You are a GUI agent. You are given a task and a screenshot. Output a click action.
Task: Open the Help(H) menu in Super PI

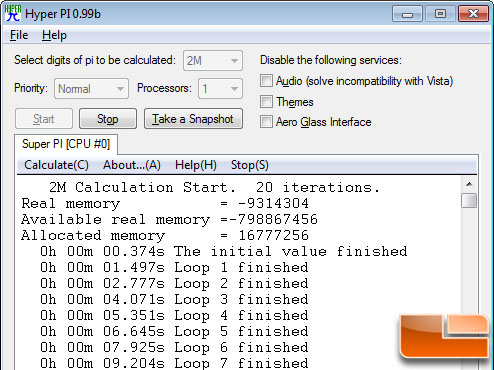(x=196, y=165)
